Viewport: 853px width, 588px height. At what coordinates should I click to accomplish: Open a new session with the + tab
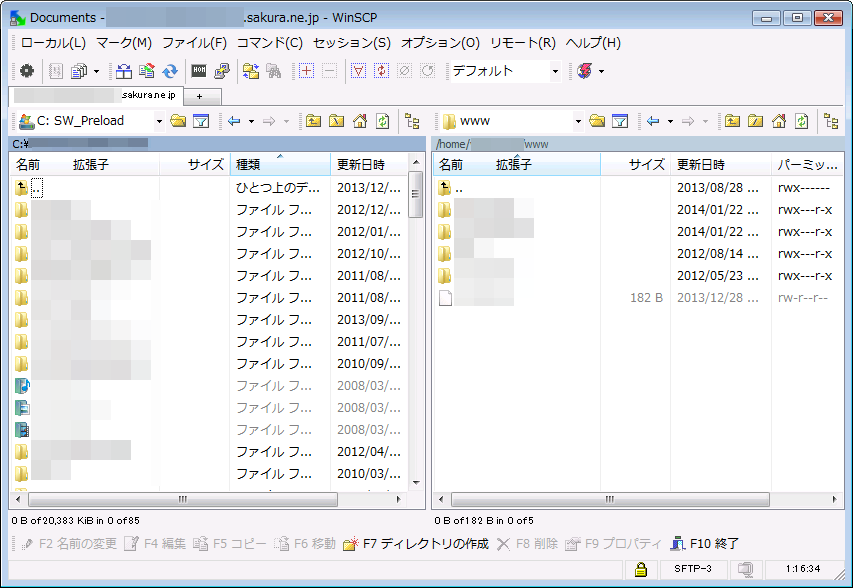coord(200,96)
